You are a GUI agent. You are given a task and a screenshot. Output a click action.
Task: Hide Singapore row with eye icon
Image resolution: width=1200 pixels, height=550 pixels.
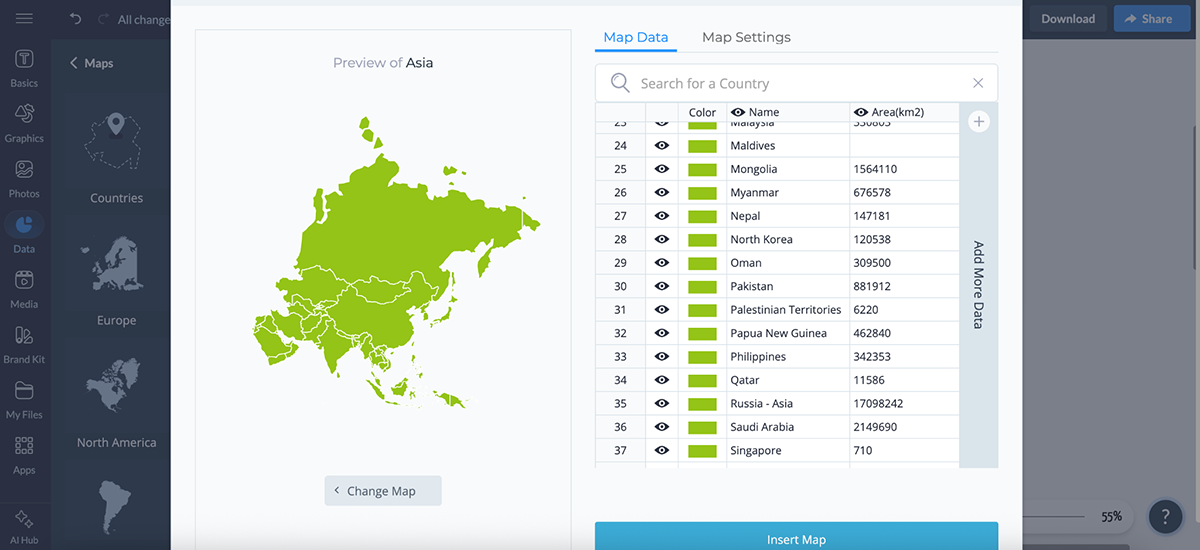[x=661, y=450]
